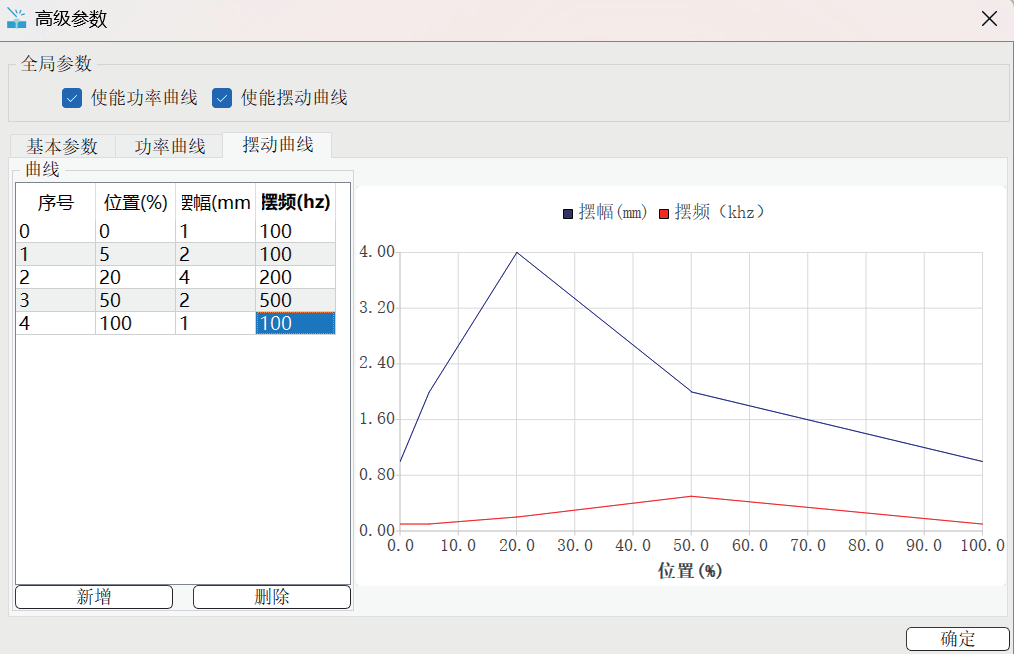Click the 摆频 cell showing 500

(x=295, y=300)
